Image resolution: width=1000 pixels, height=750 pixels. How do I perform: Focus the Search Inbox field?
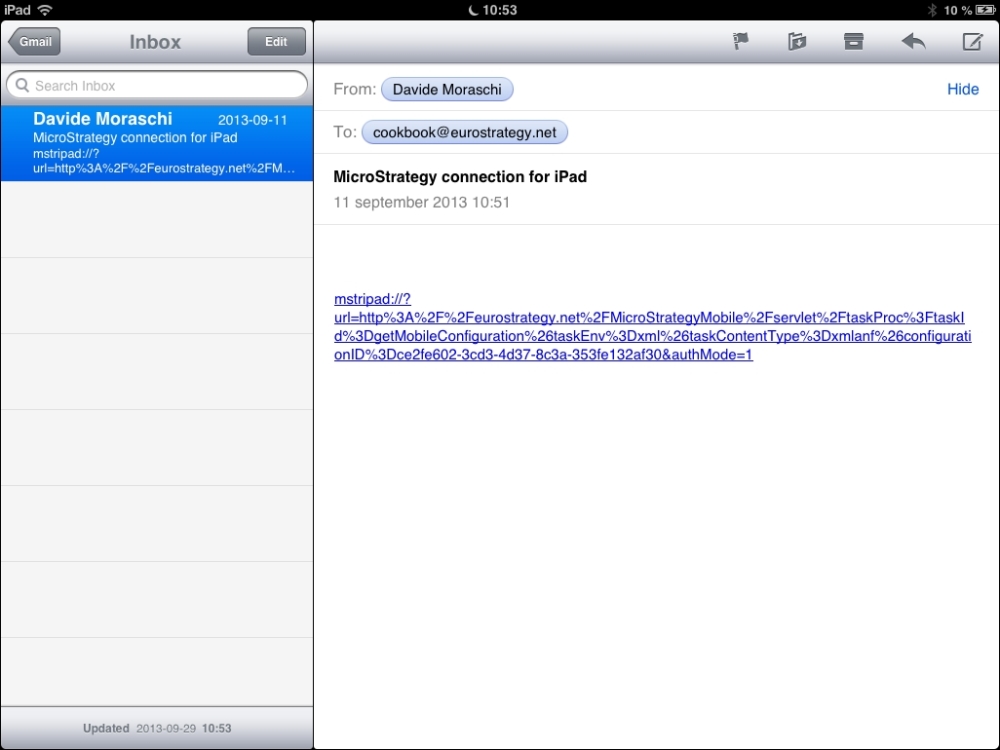pos(157,85)
